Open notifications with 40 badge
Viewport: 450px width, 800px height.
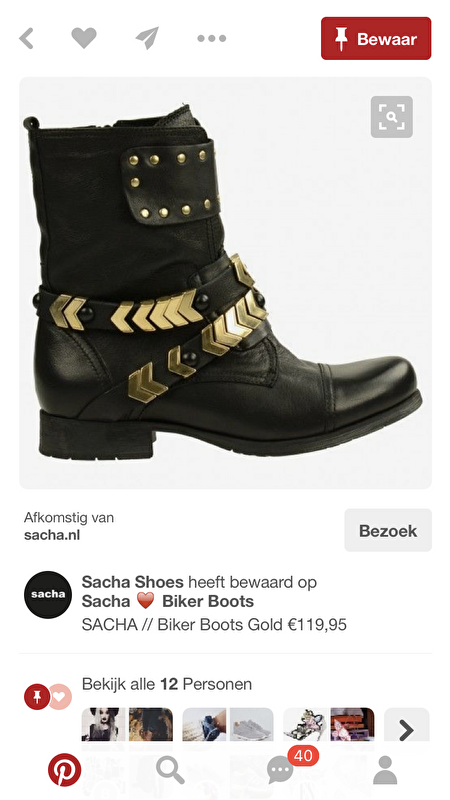point(281,770)
